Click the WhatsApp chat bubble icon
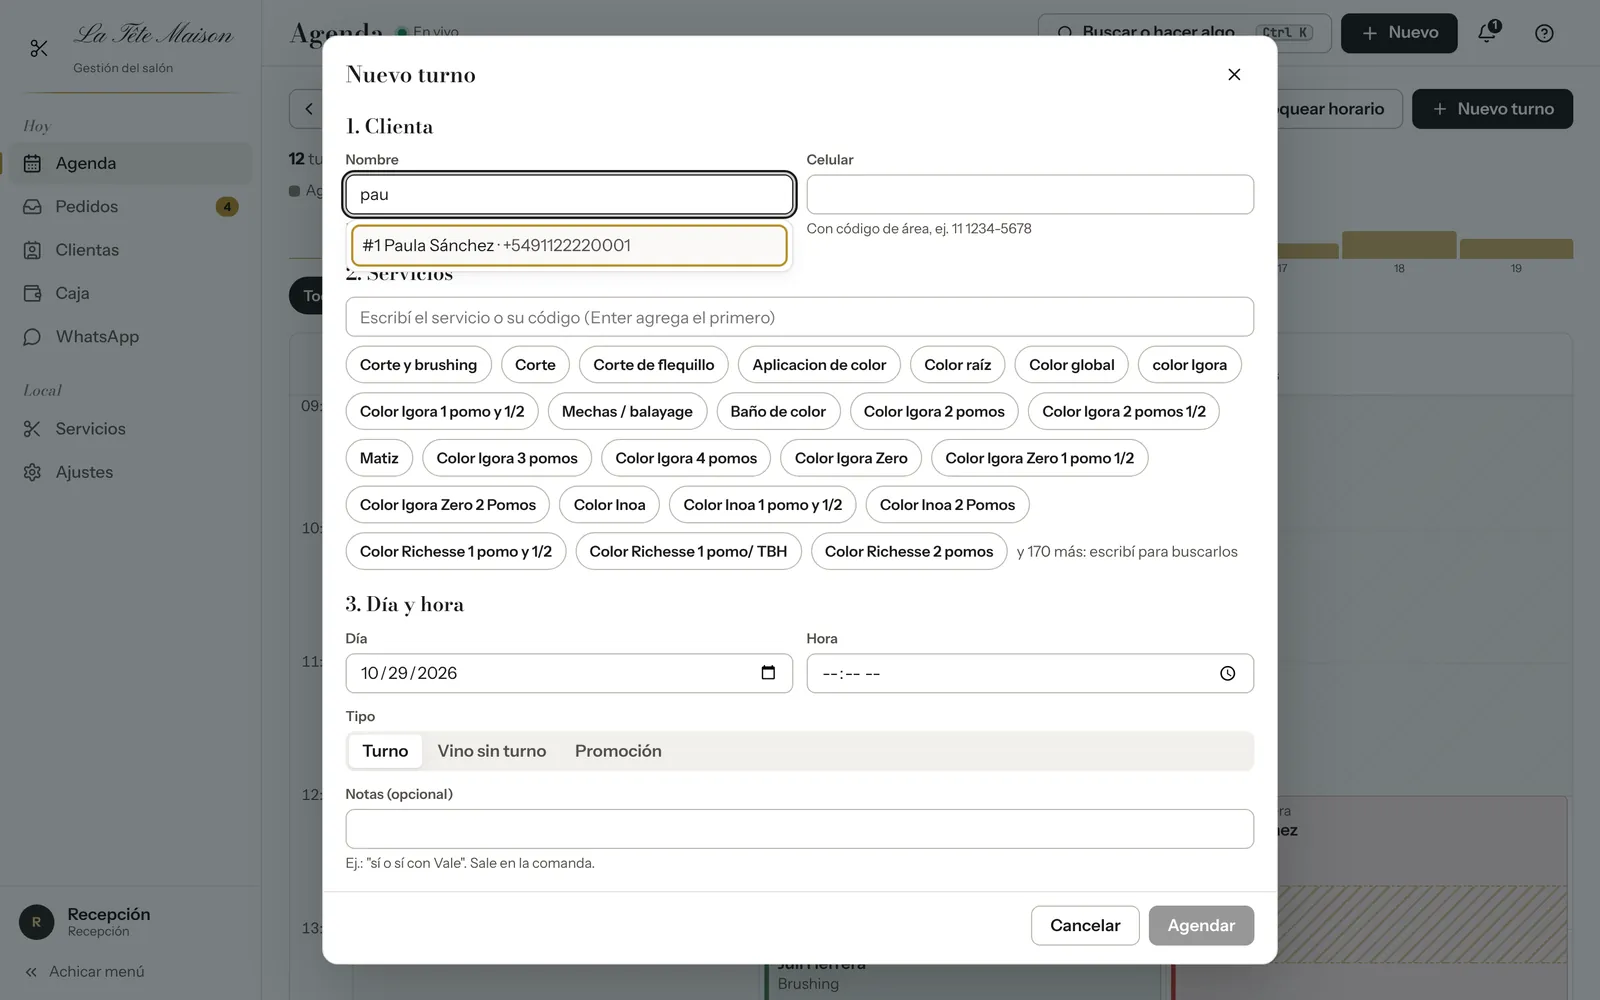The height and width of the screenshot is (1000, 1600). click(x=32, y=337)
